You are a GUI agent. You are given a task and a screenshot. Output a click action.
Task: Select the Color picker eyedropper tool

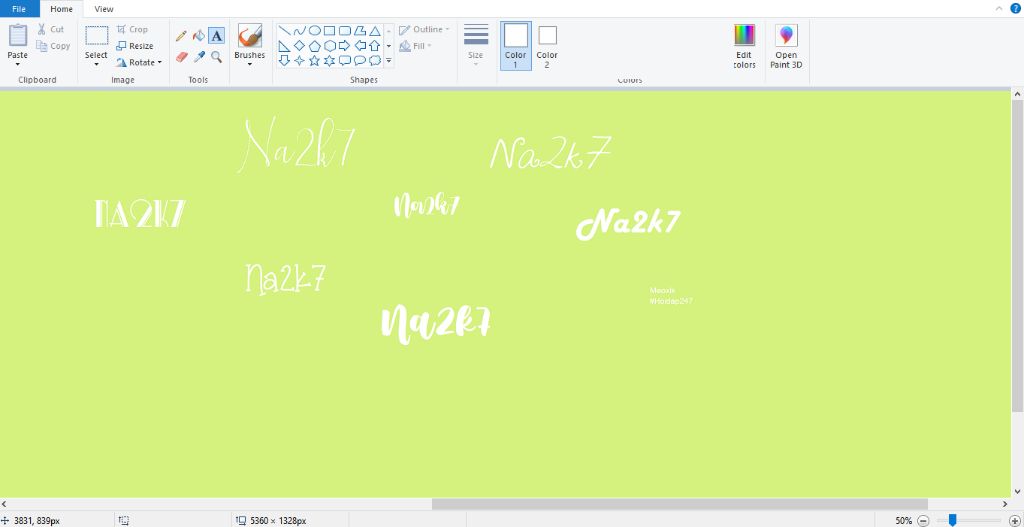pos(199,57)
